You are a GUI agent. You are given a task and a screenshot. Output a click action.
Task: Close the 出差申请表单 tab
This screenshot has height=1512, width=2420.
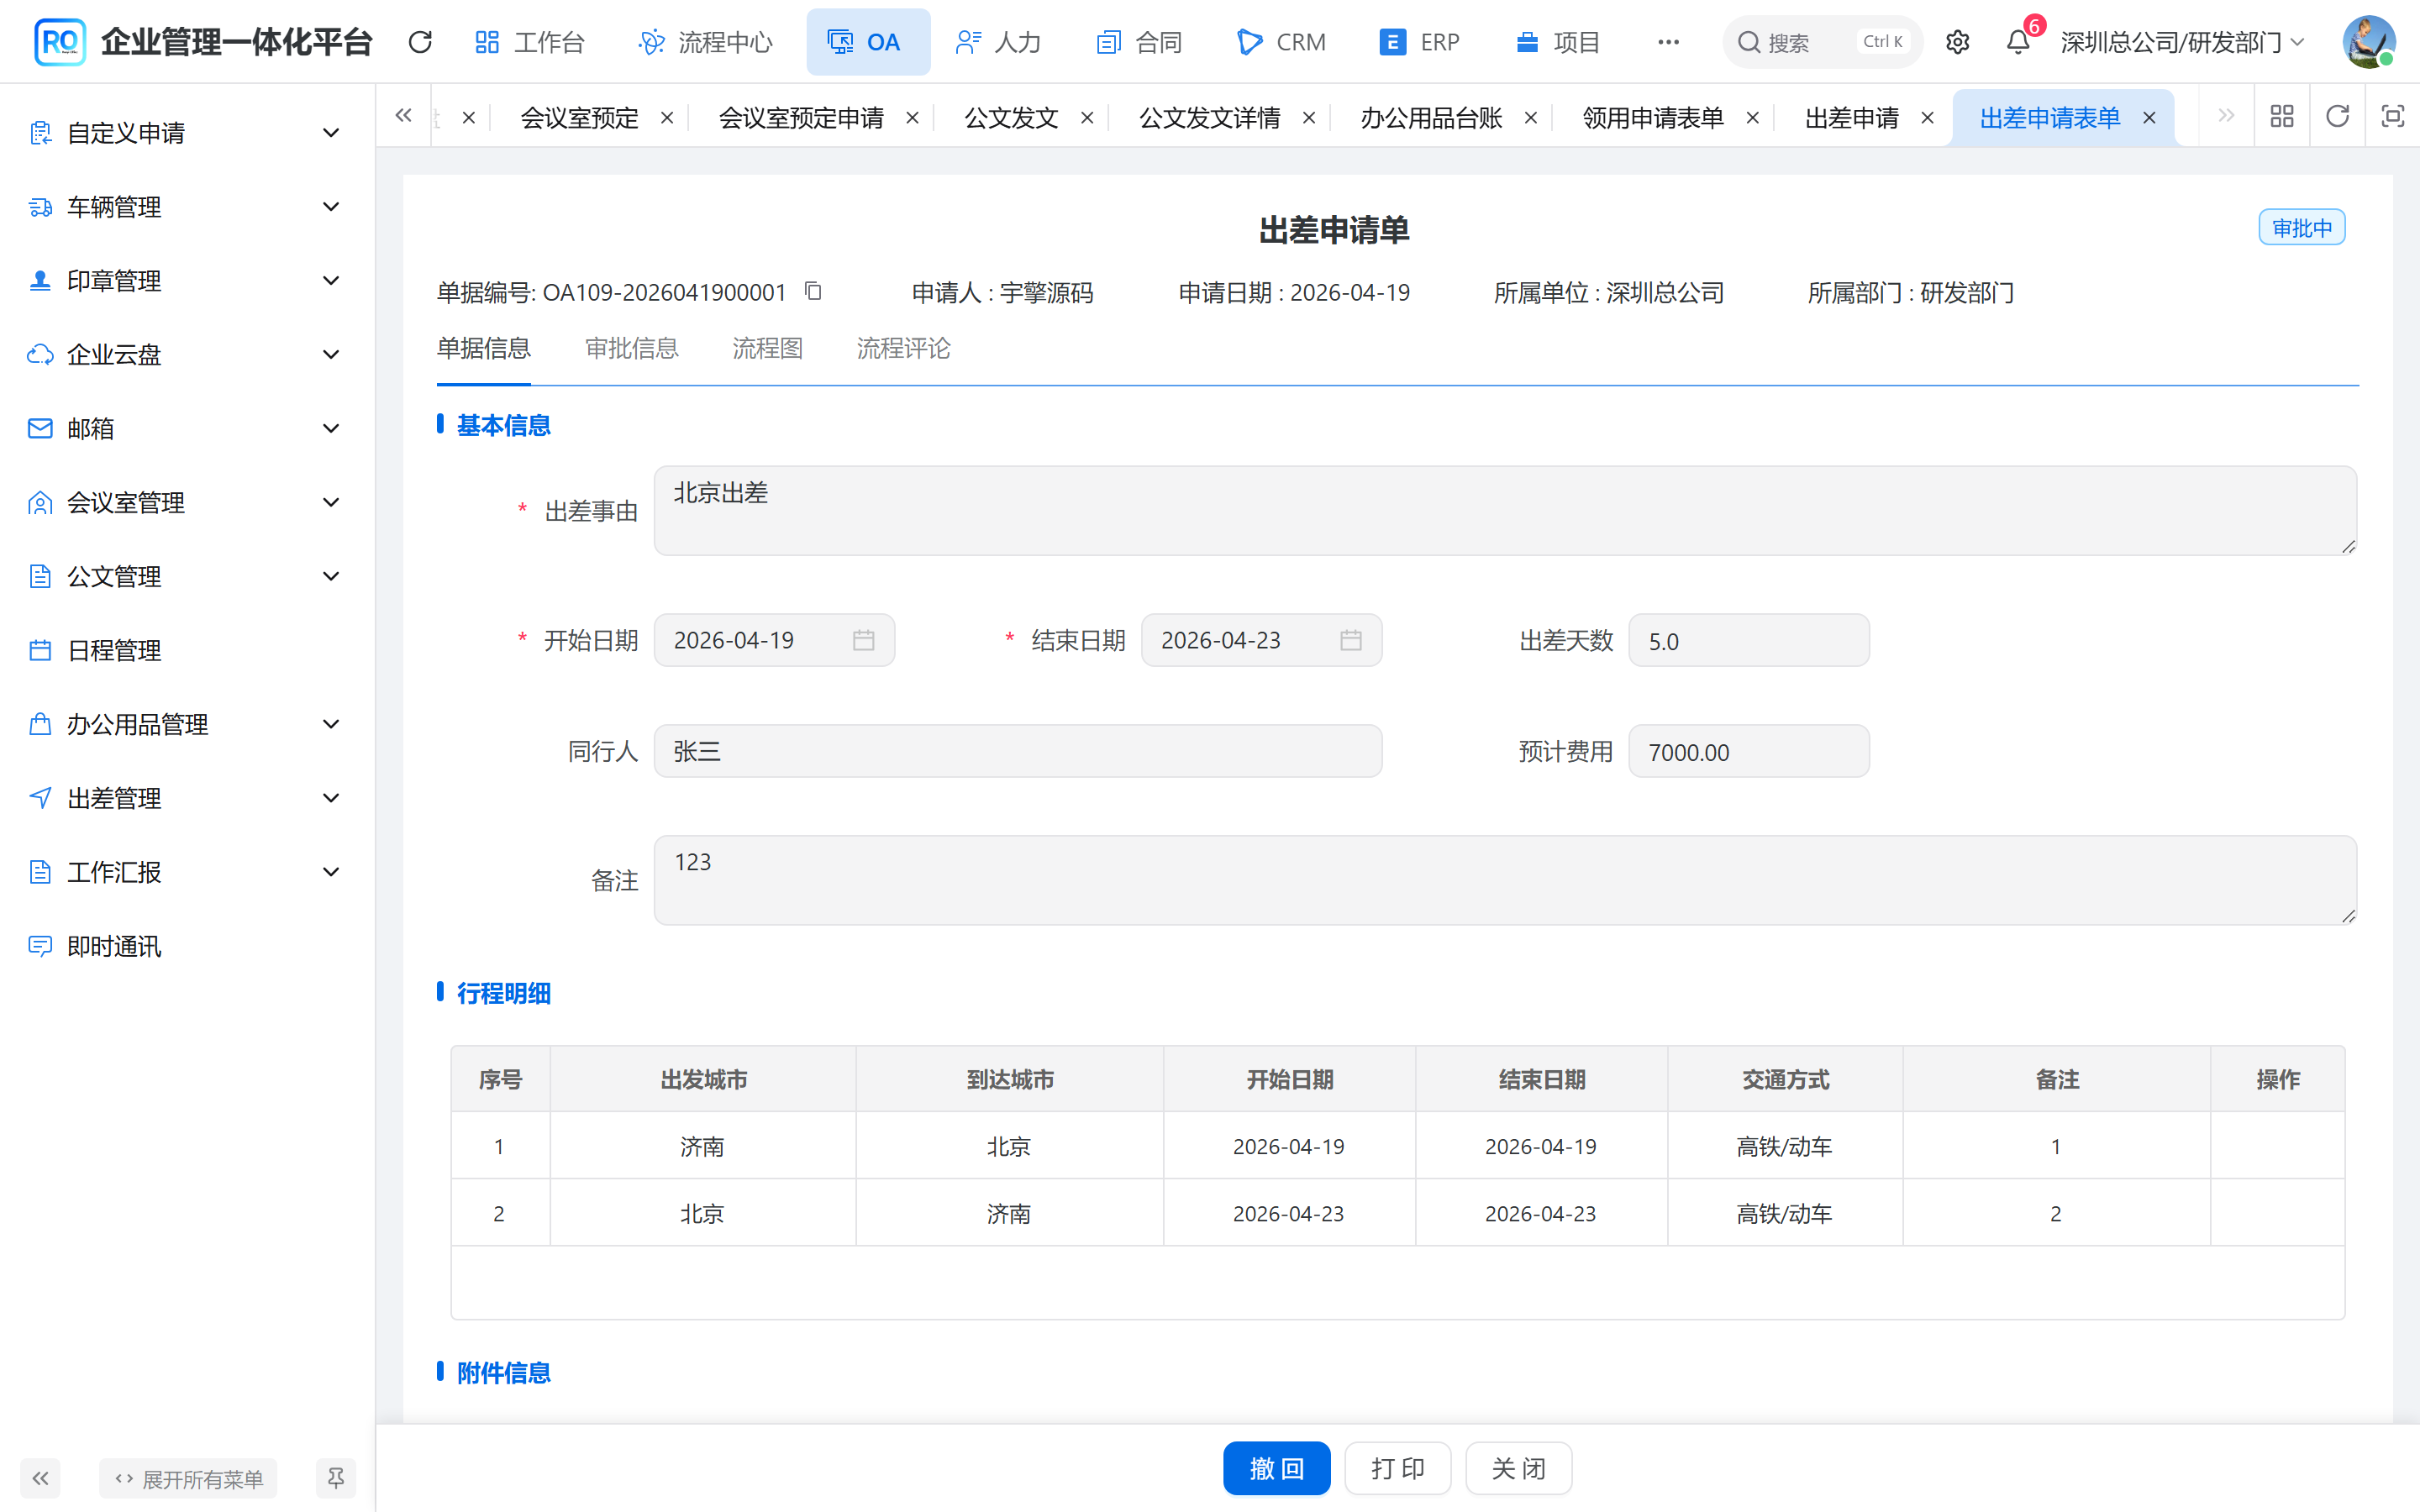[x=2149, y=118]
